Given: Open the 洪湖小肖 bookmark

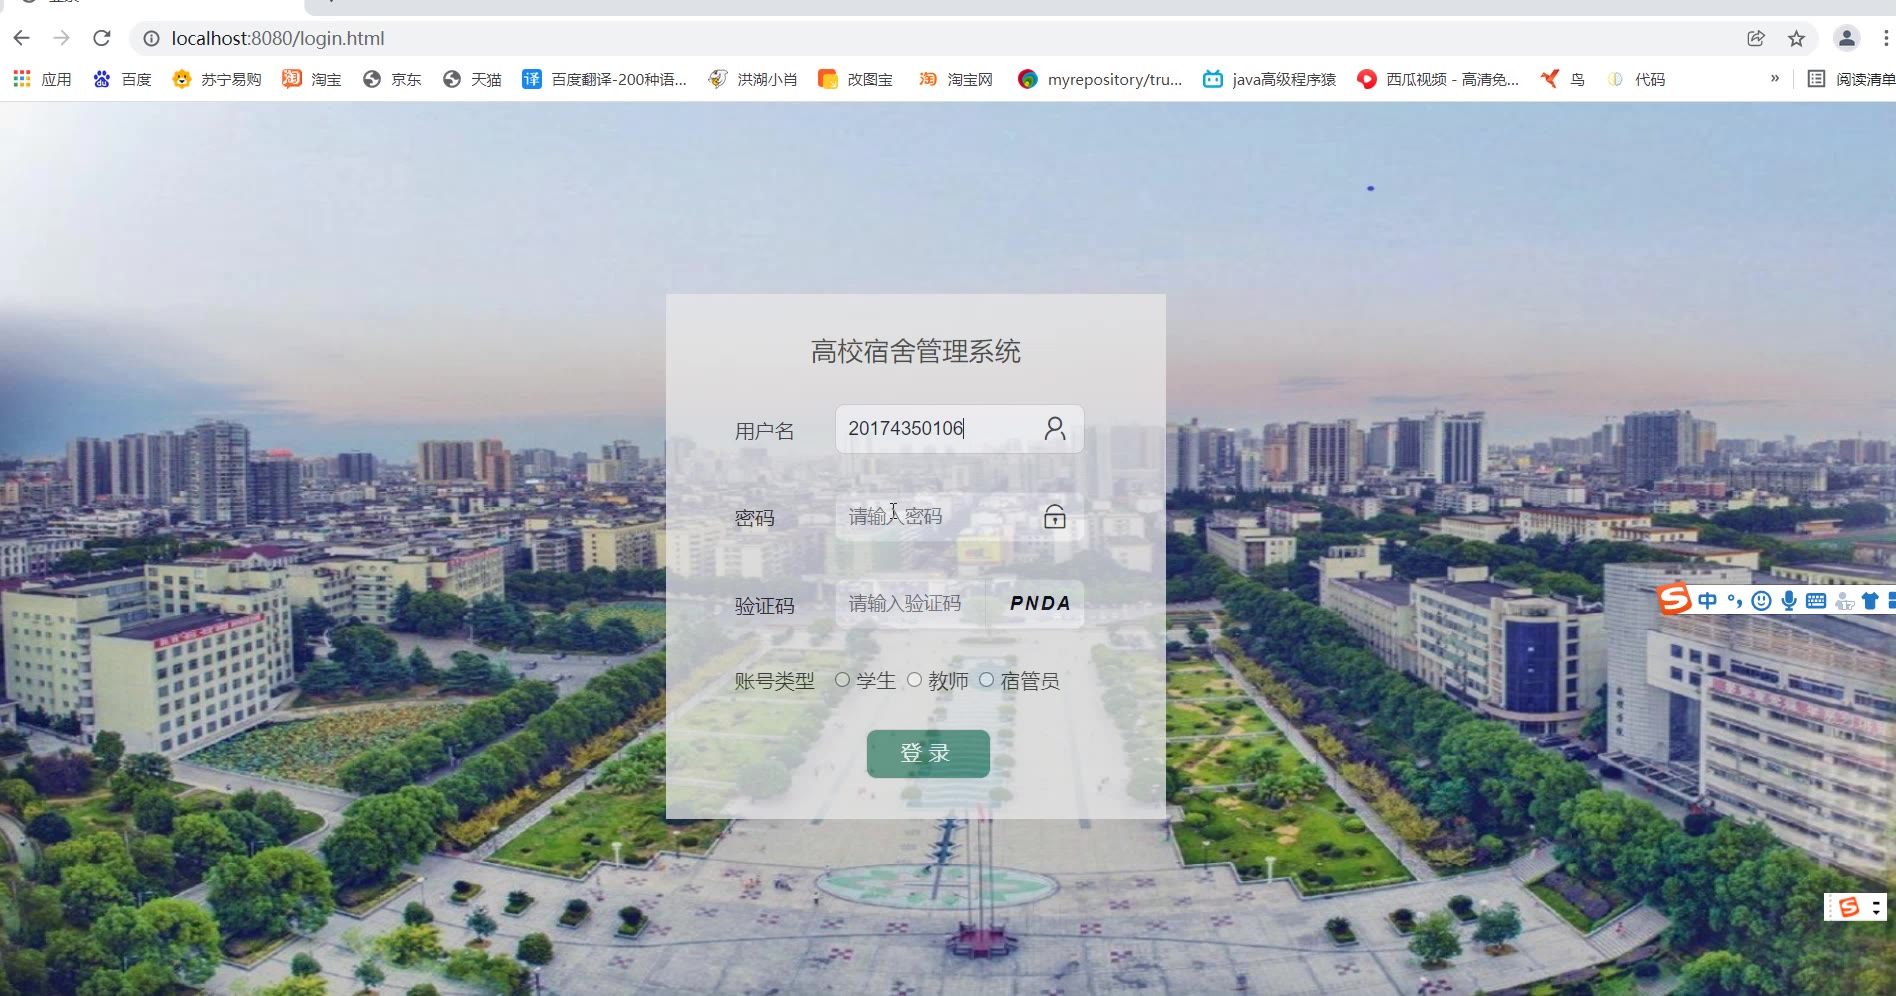Looking at the screenshot, I should (x=753, y=79).
